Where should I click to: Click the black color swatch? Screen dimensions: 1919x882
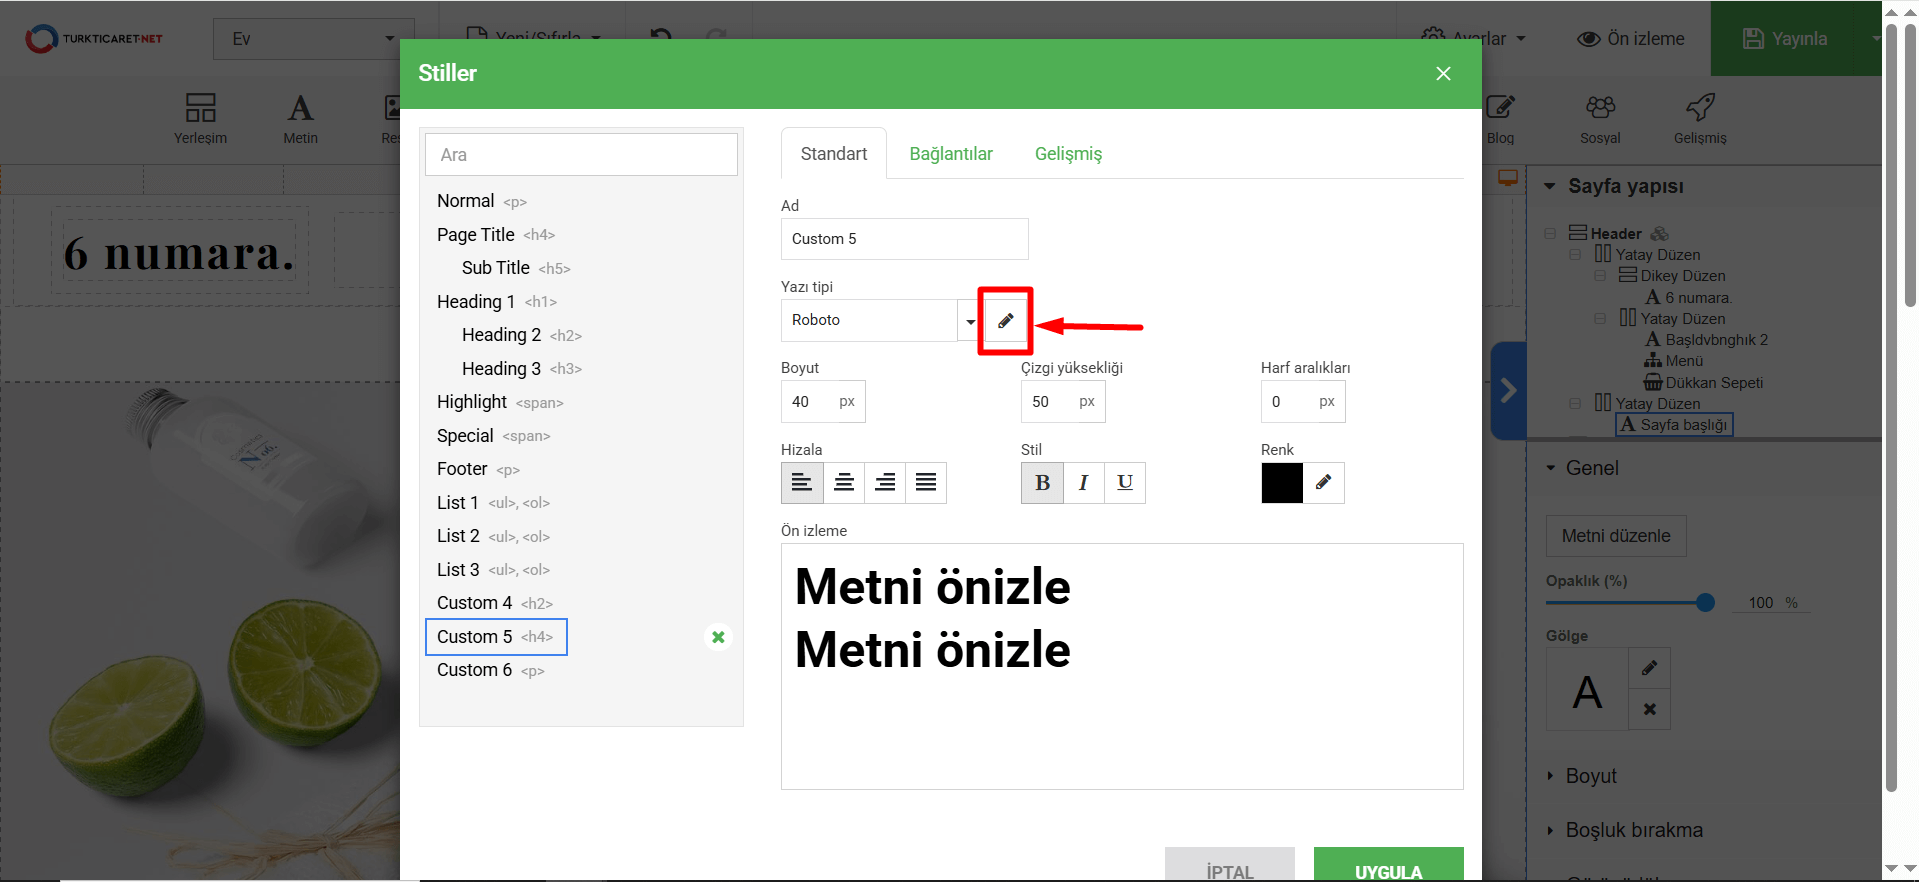(x=1282, y=483)
